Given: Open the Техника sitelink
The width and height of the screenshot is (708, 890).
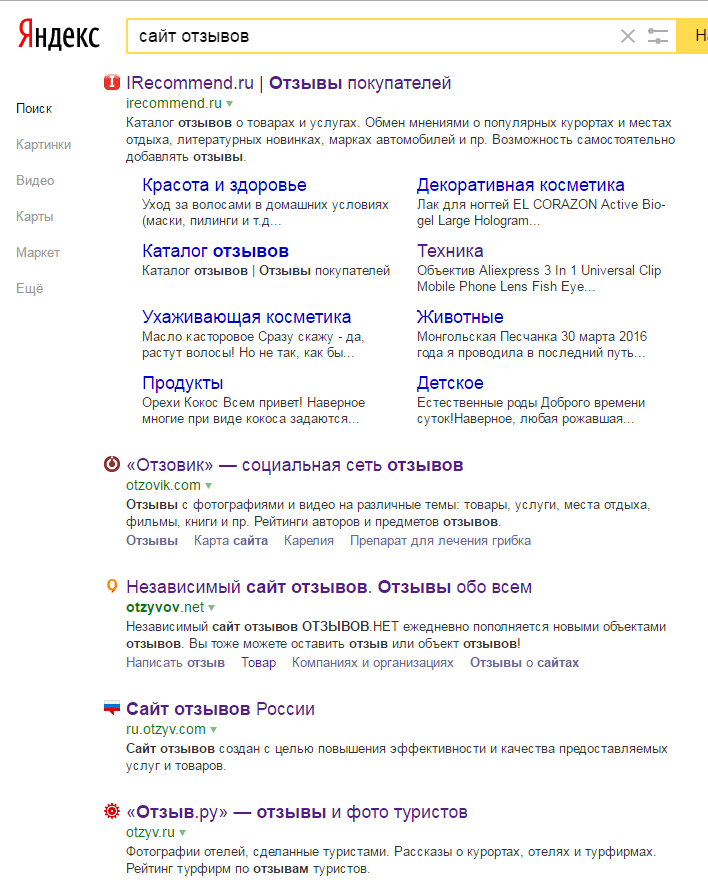Looking at the screenshot, I should 450,251.
